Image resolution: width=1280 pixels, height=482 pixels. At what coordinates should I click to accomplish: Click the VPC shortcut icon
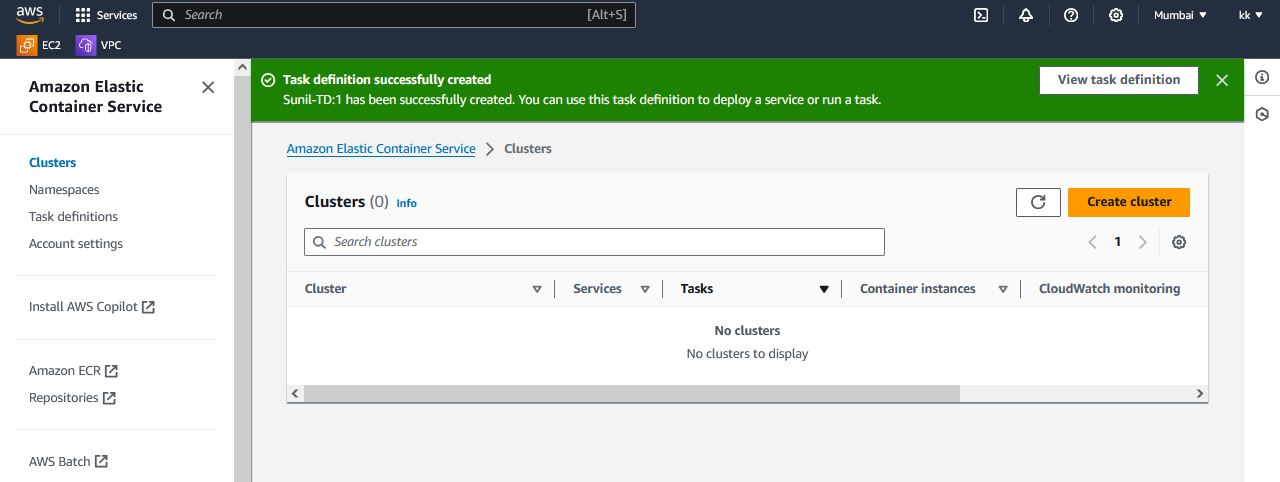point(86,45)
